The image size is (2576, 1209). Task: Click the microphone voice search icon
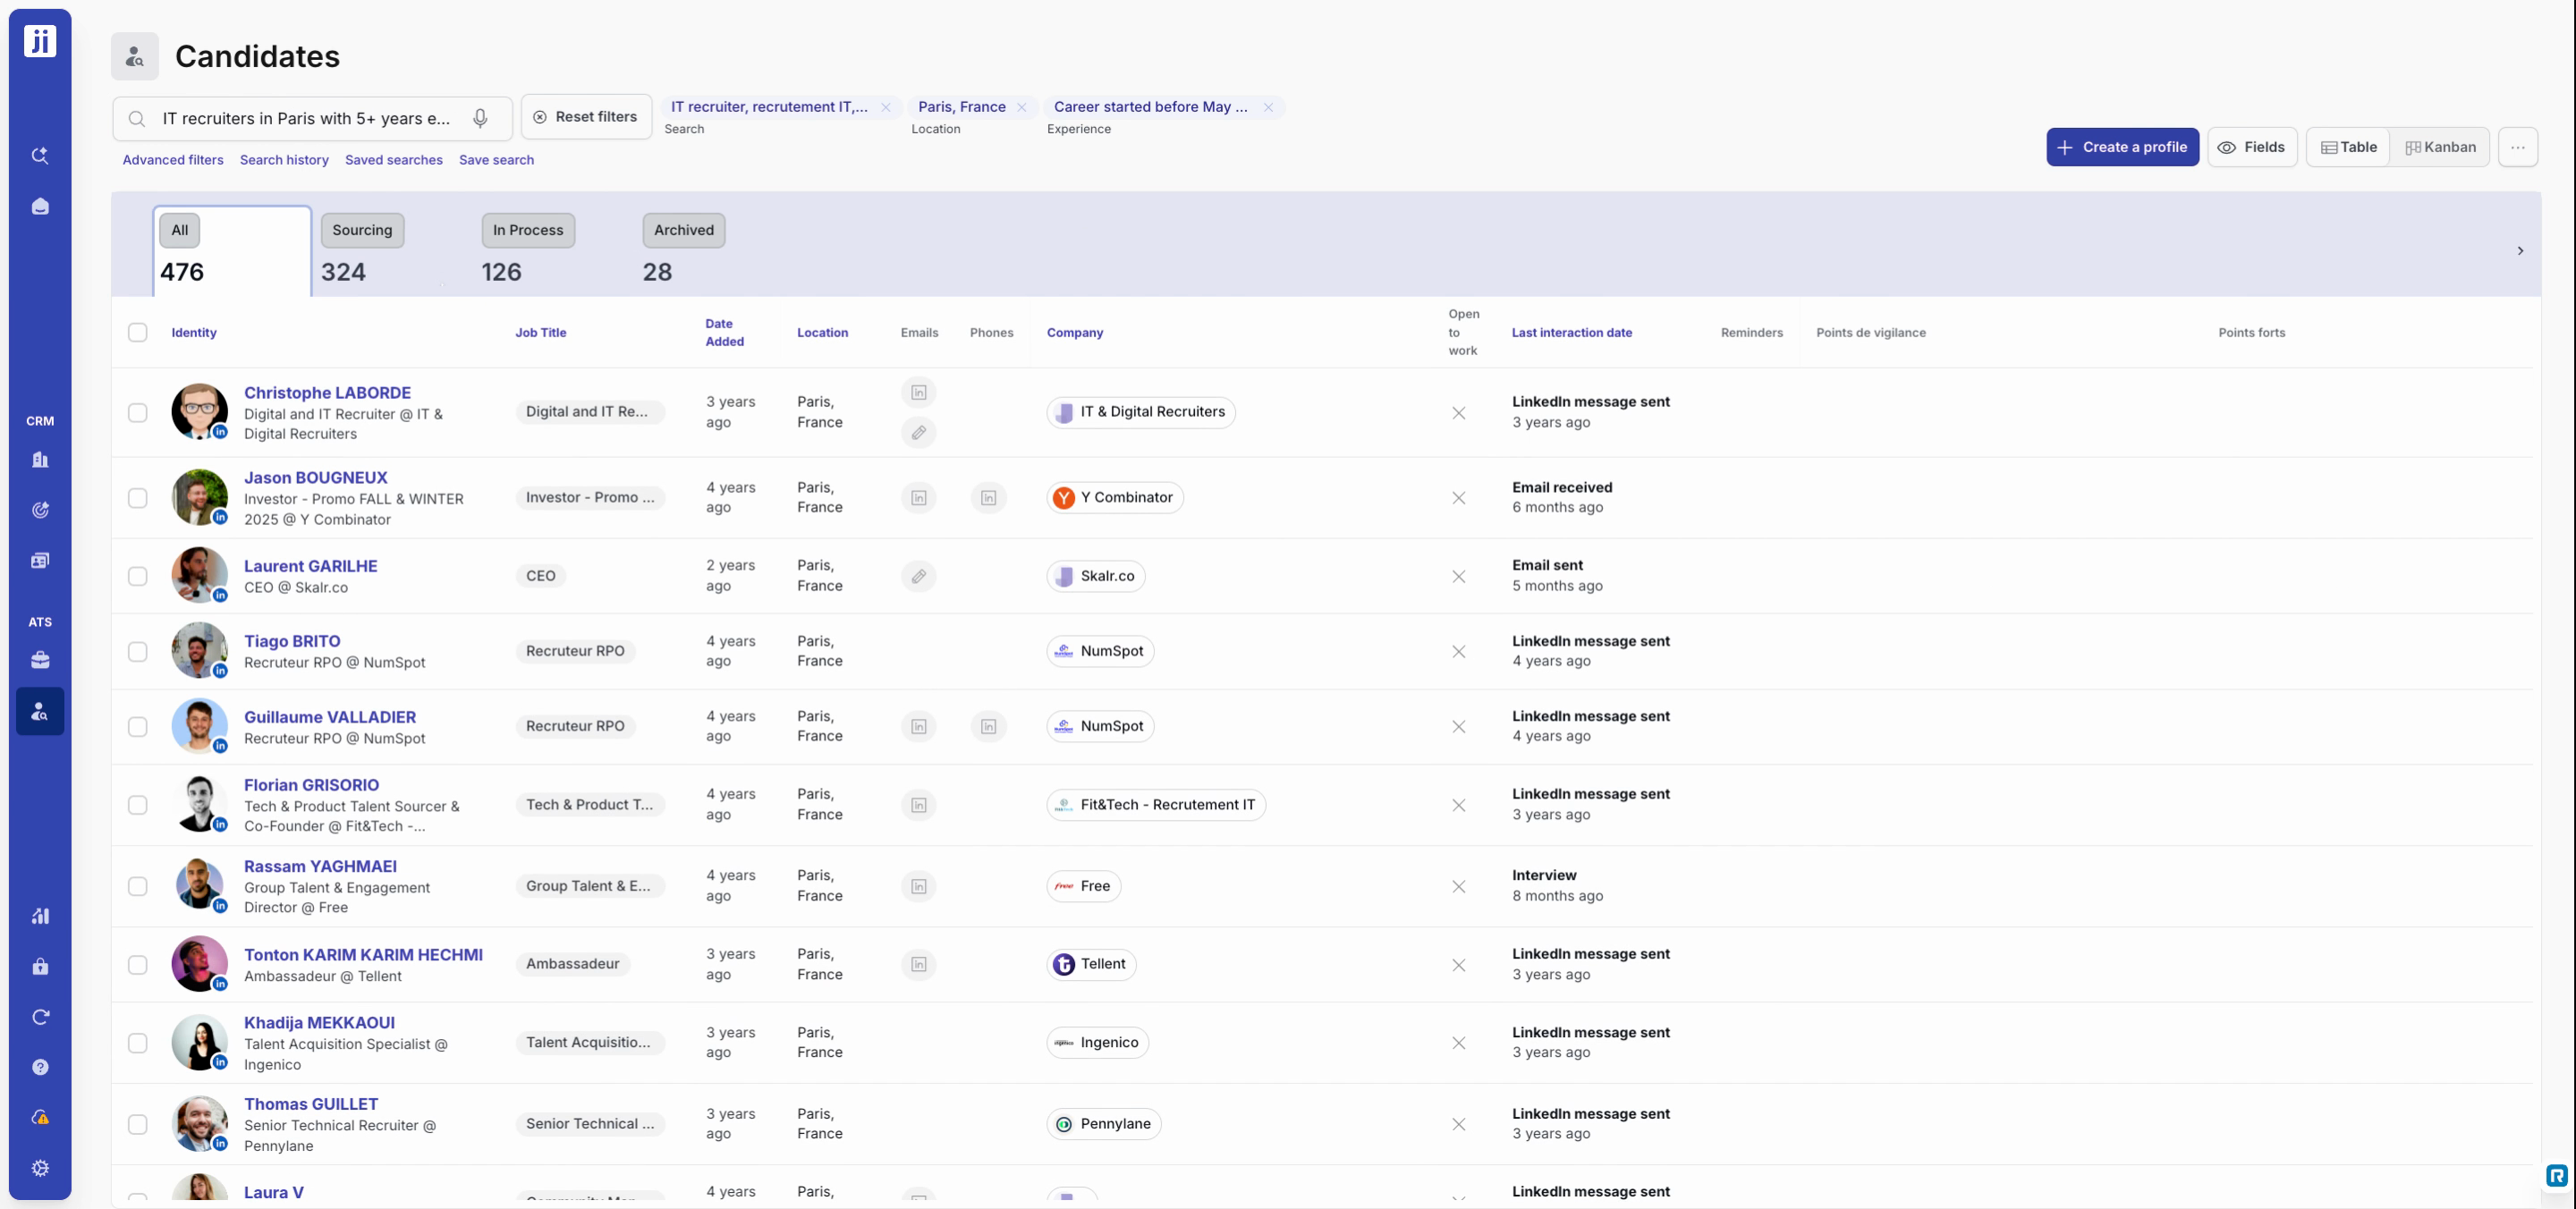point(480,118)
